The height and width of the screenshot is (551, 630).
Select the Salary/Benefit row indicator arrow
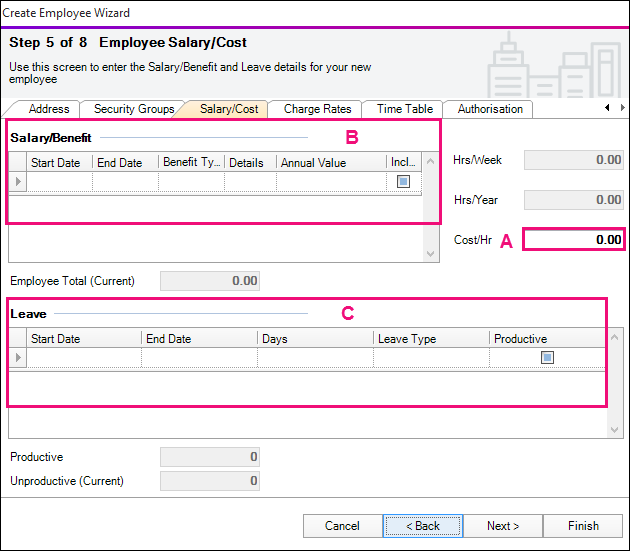(x=17, y=182)
